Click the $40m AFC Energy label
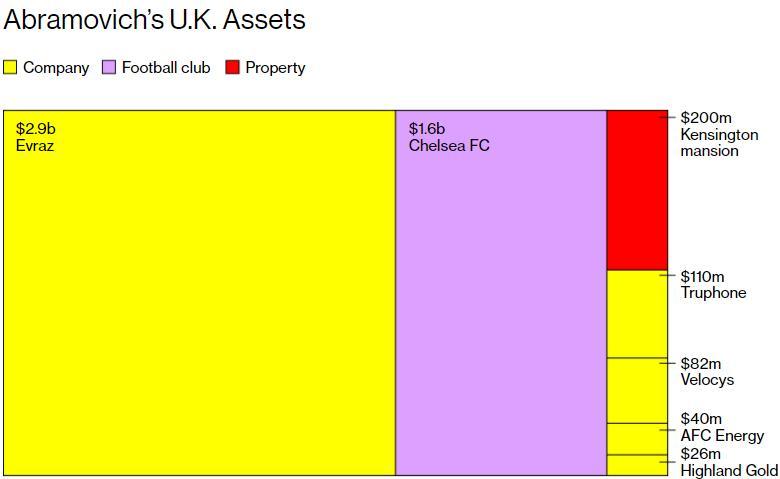This screenshot has height=479, width=780. click(x=722, y=427)
